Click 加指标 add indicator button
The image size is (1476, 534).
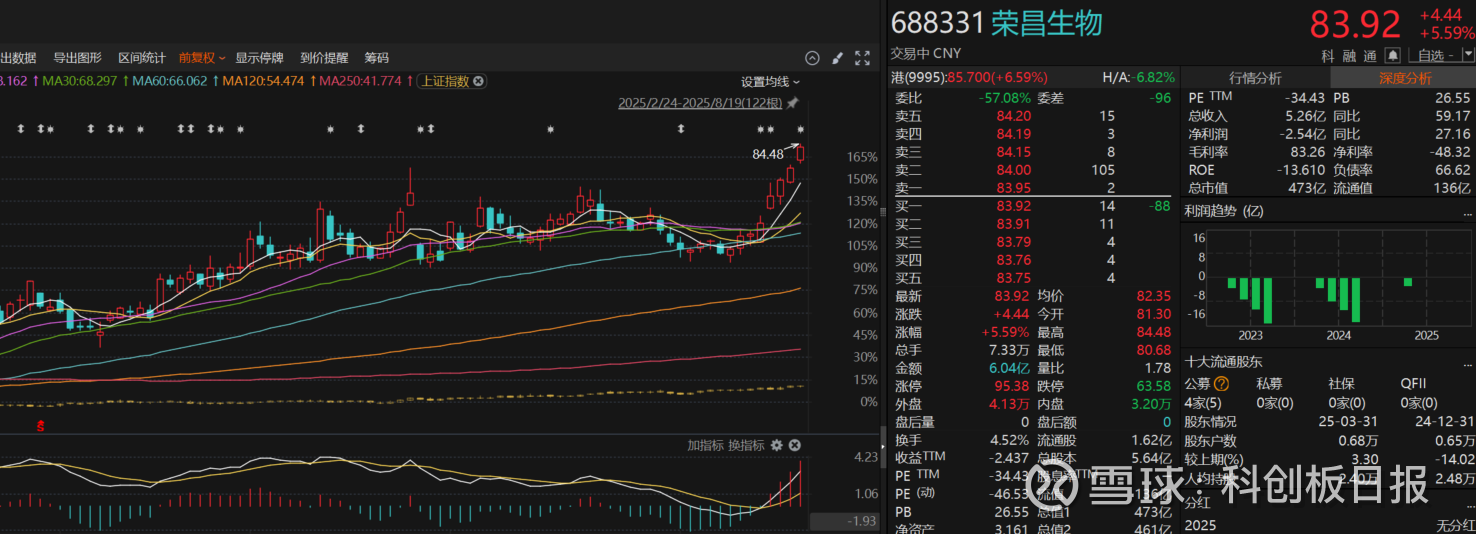pos(704,445)
